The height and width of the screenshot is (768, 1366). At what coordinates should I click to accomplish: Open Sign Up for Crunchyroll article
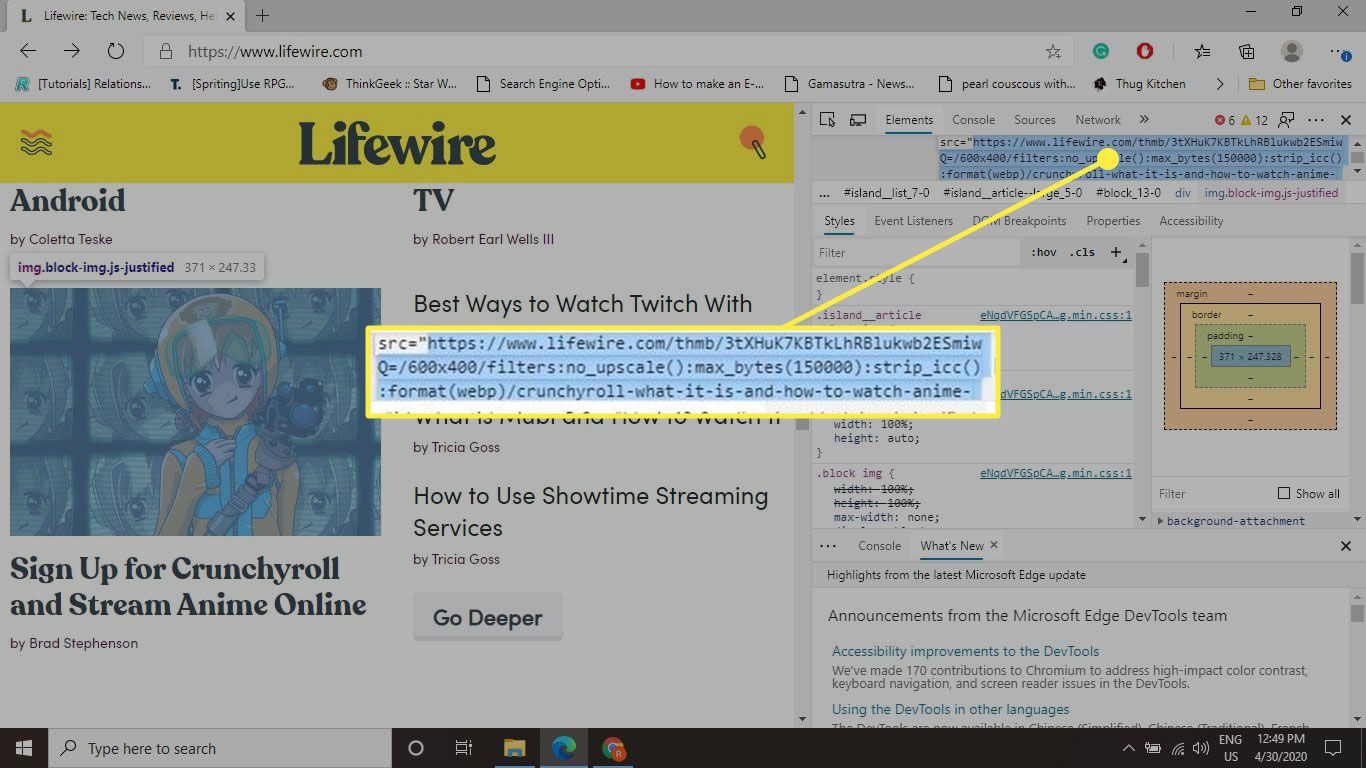[188, 587]
